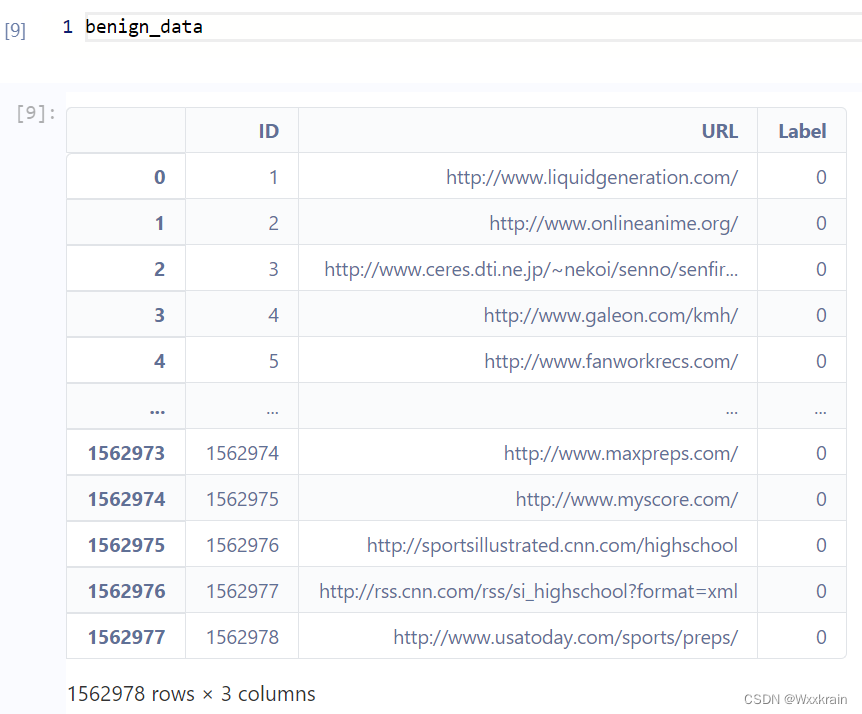Select the ceres.dti.ne.jp URL cell

528,269
